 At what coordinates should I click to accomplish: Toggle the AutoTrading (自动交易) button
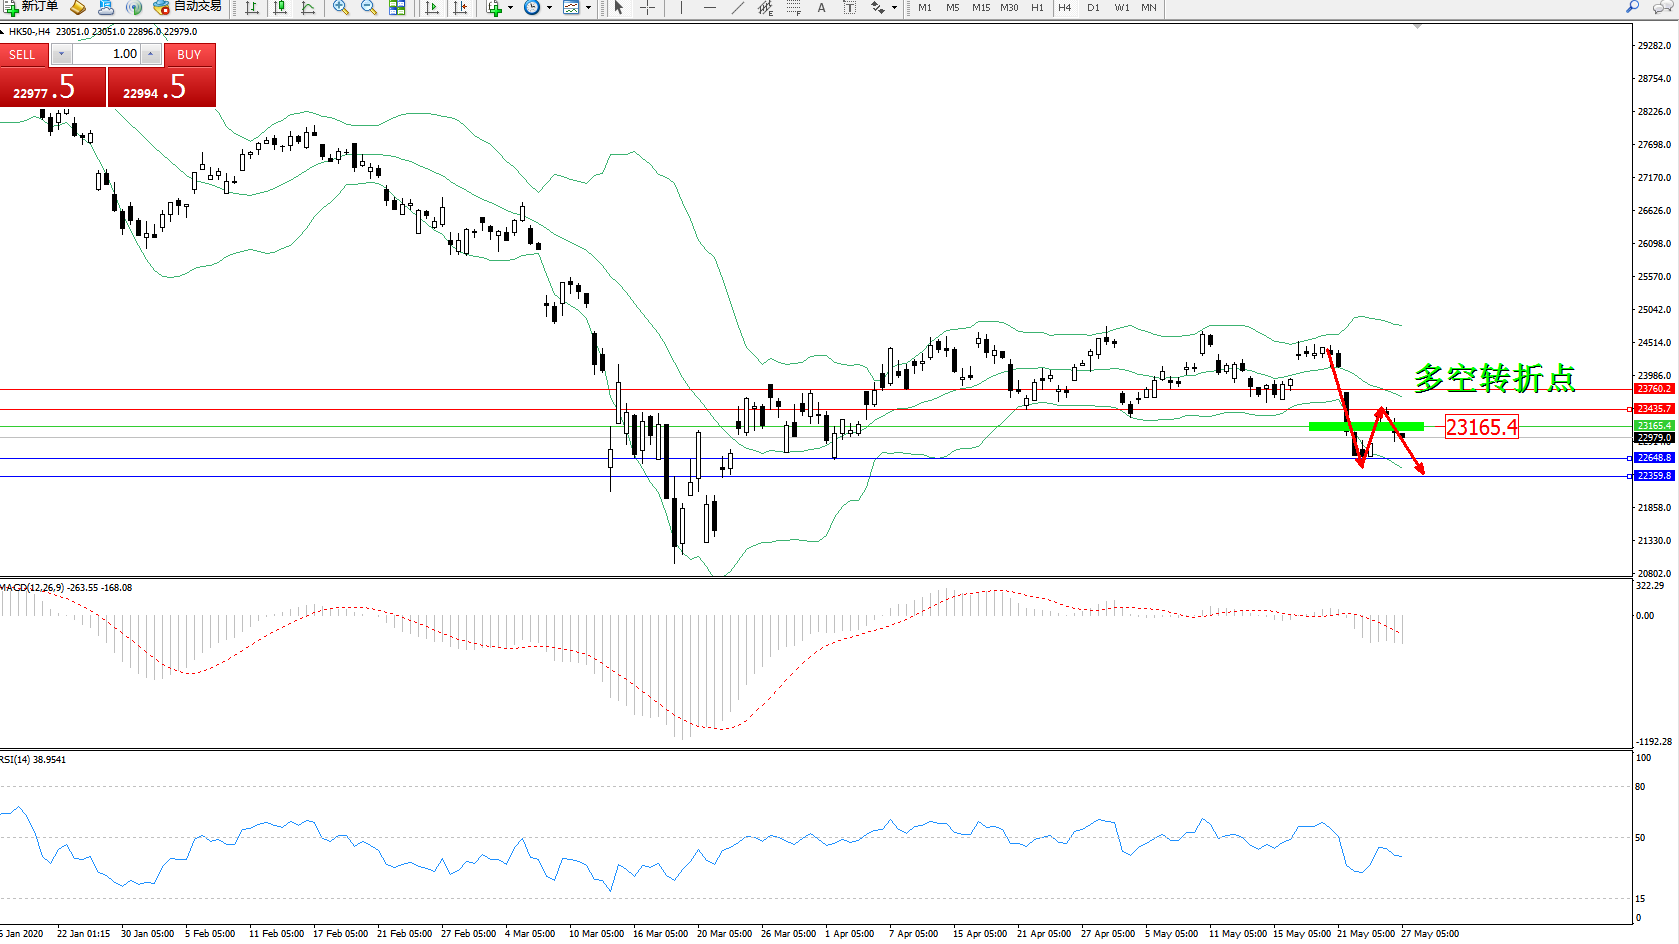[187, 7]
